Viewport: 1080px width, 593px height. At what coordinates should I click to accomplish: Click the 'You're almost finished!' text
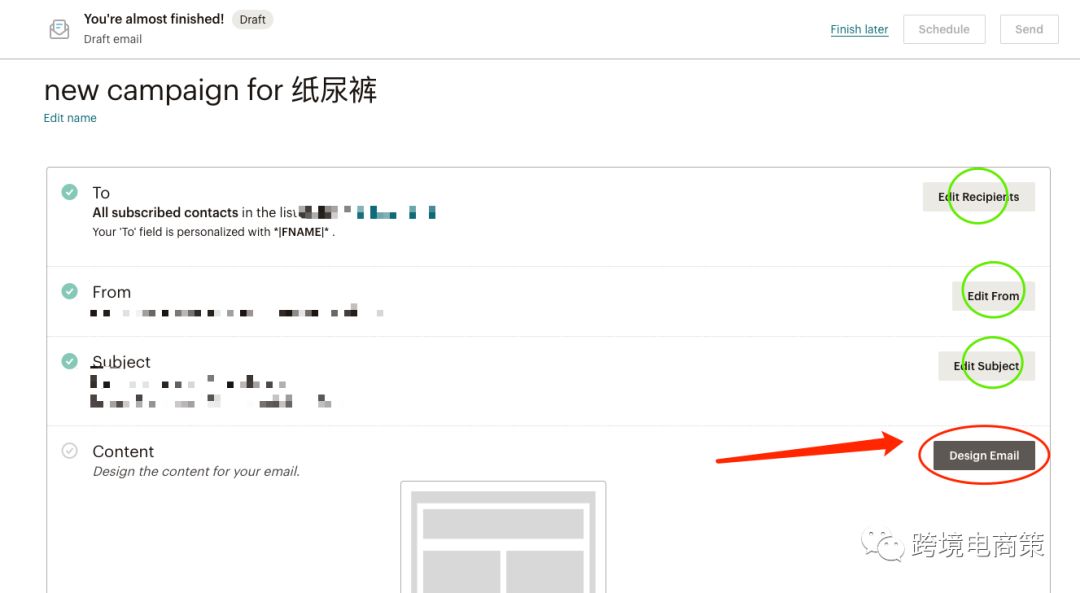(x=154, y=19)
